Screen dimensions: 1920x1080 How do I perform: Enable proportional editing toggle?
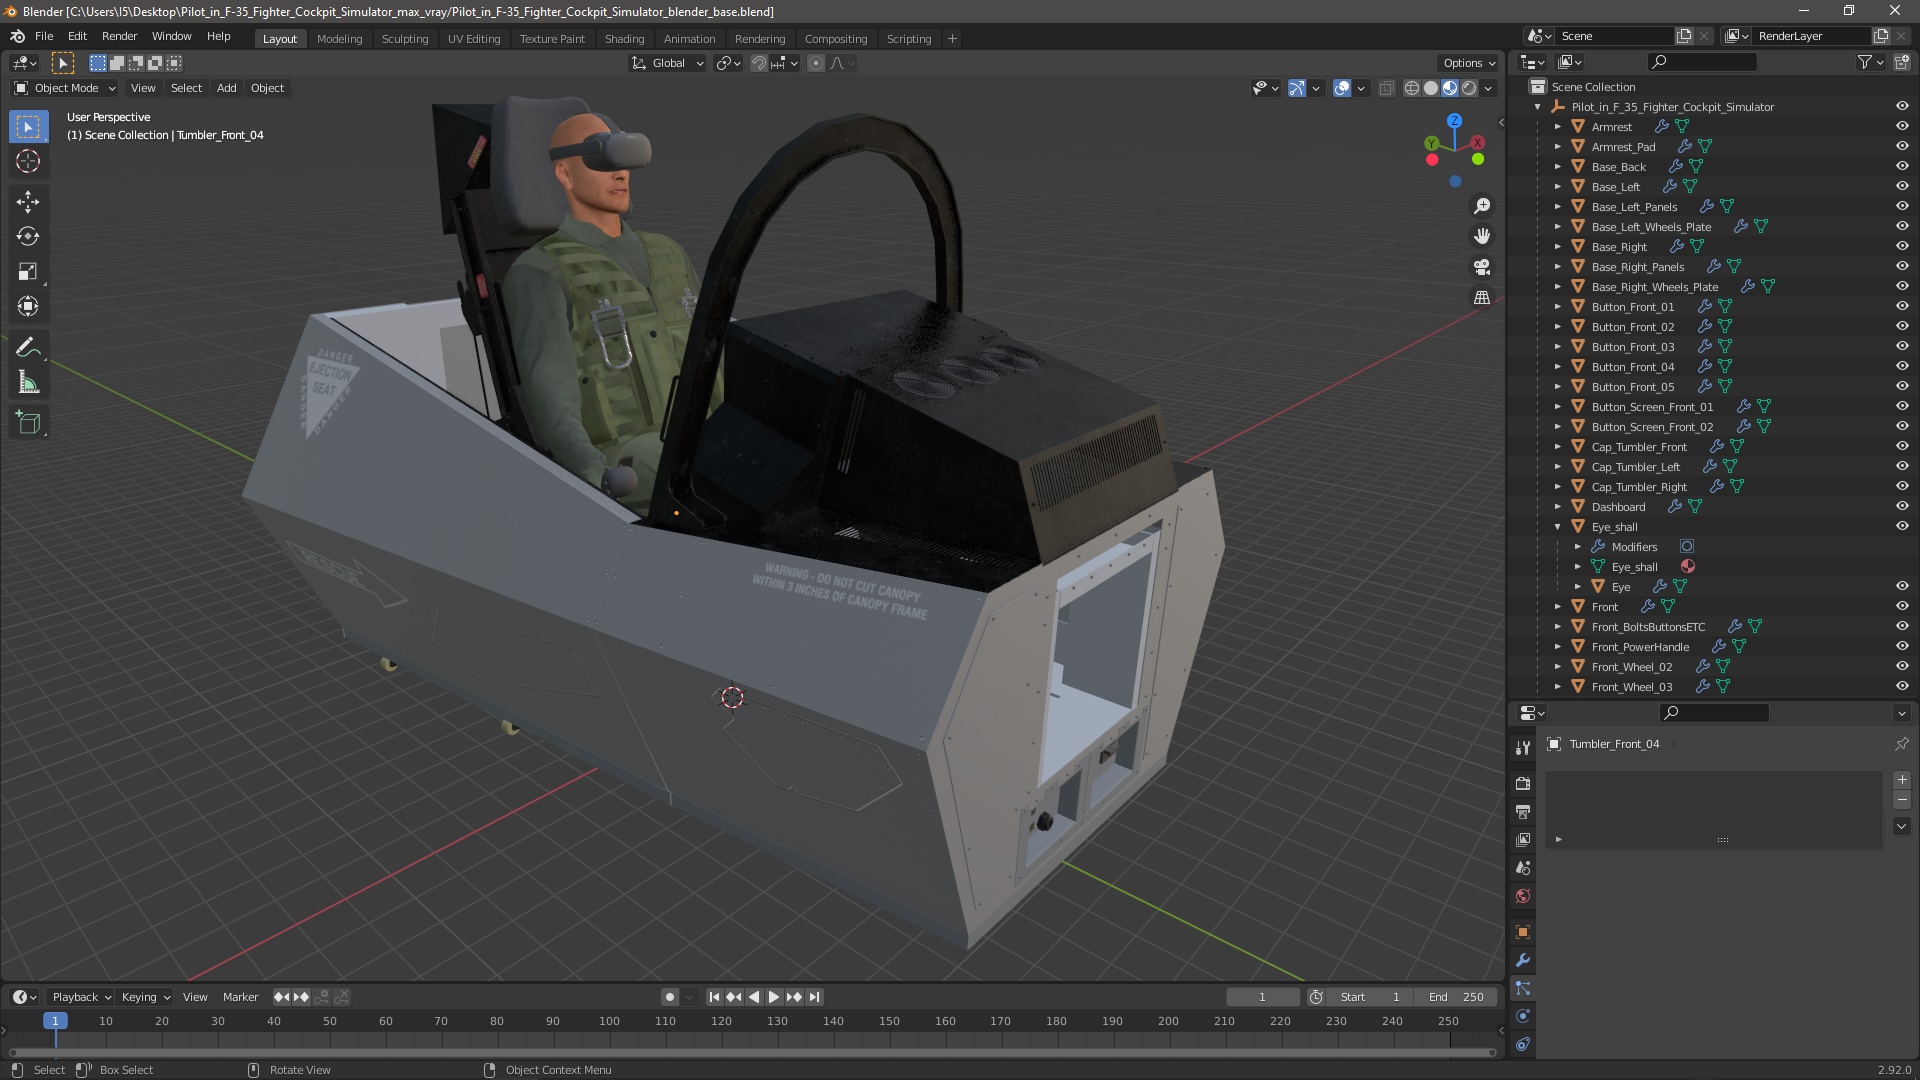(x=816, y=63)
